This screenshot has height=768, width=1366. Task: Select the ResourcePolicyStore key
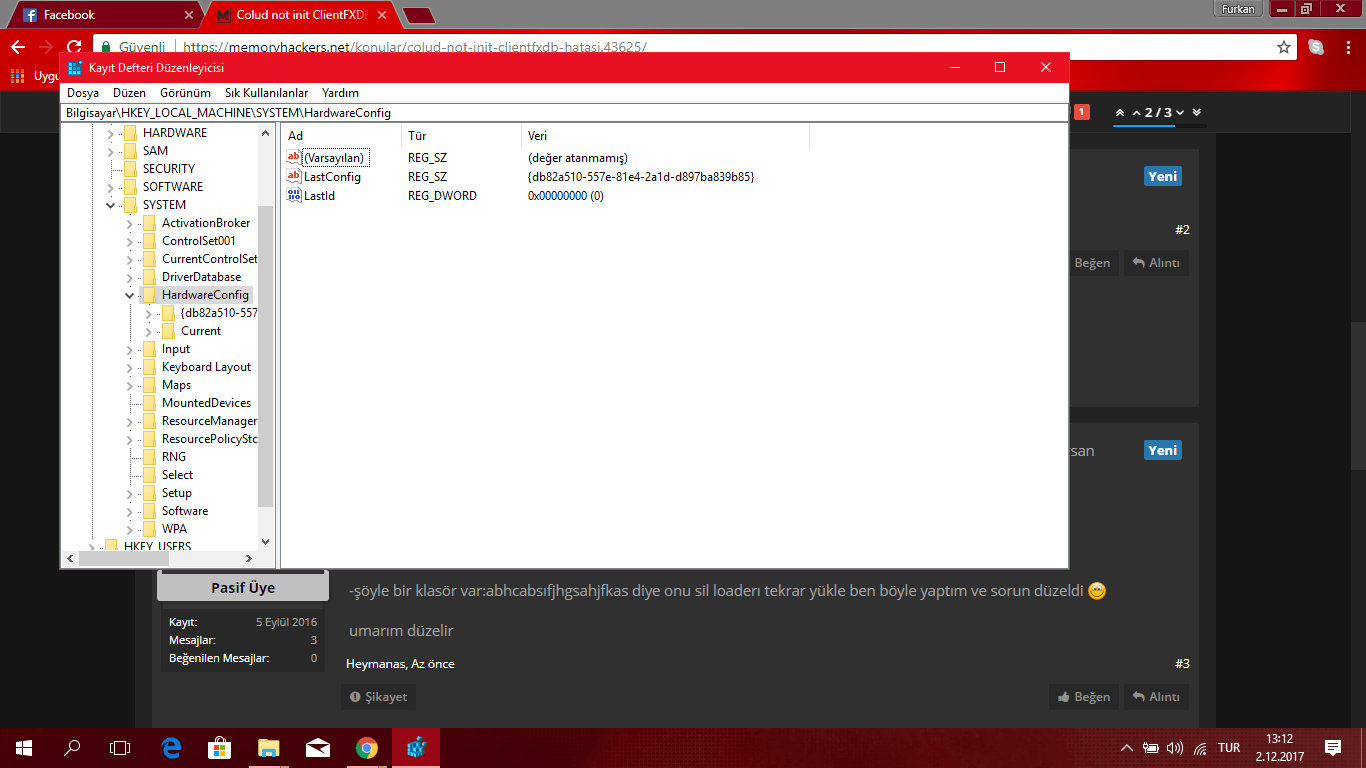click(209, 439)
